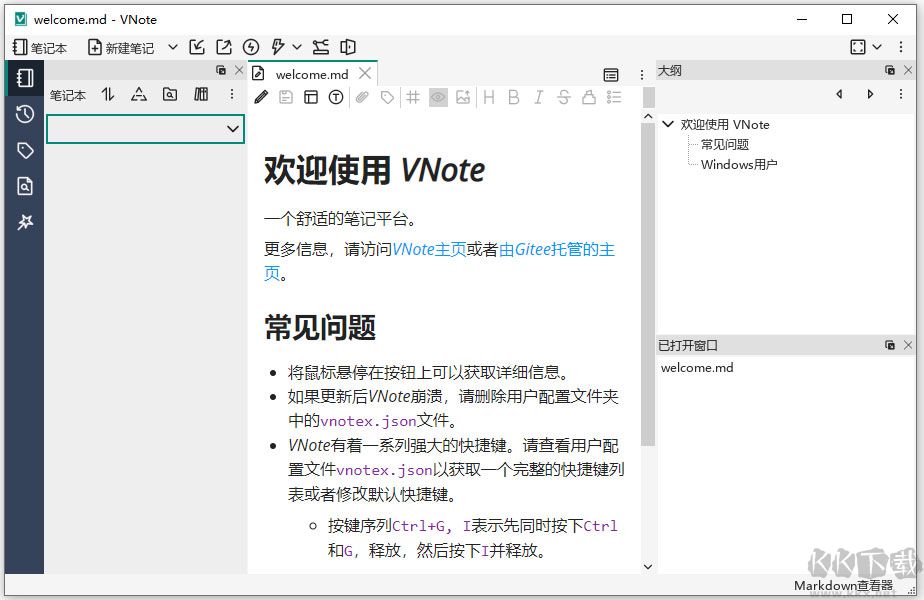924x600 pixels.
Task: Open the tag explorer in left sidebar
Action: (25, 150)
